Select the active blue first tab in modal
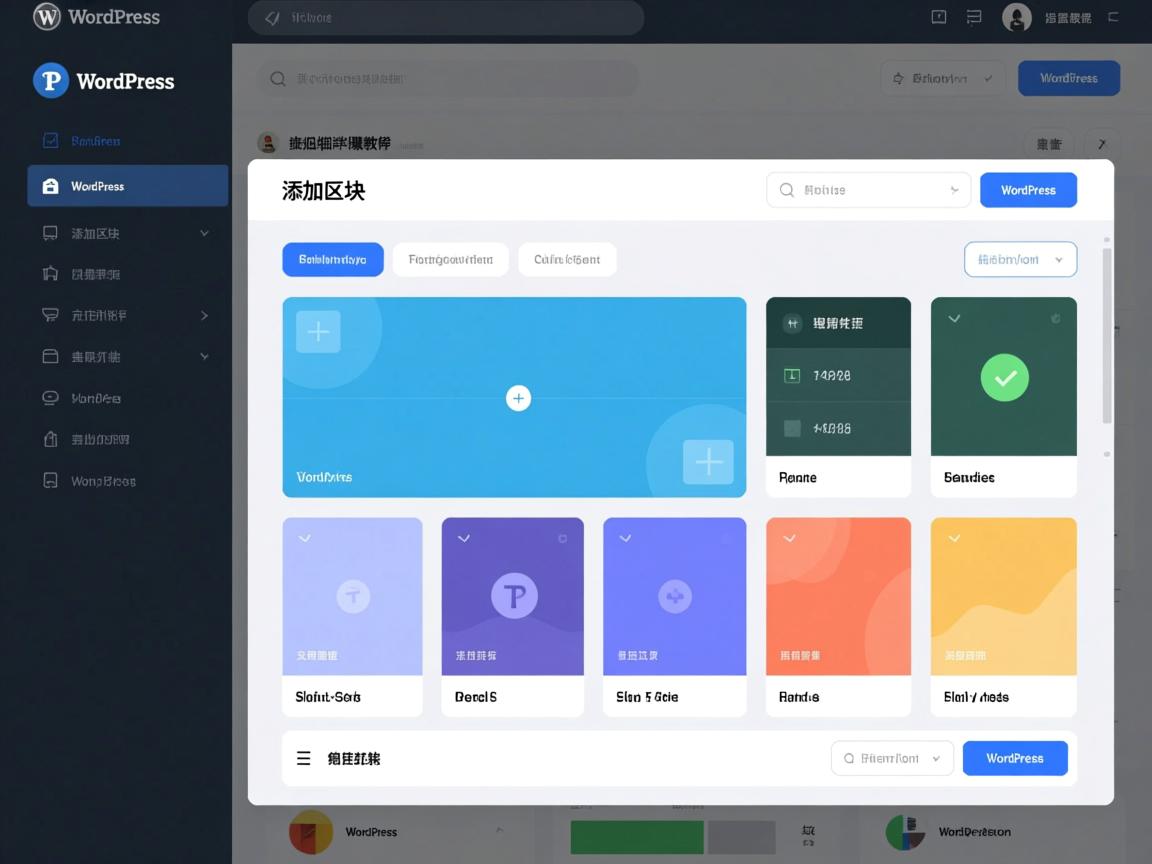This screenshot has width=1152, height=864. tap(332, 259)
